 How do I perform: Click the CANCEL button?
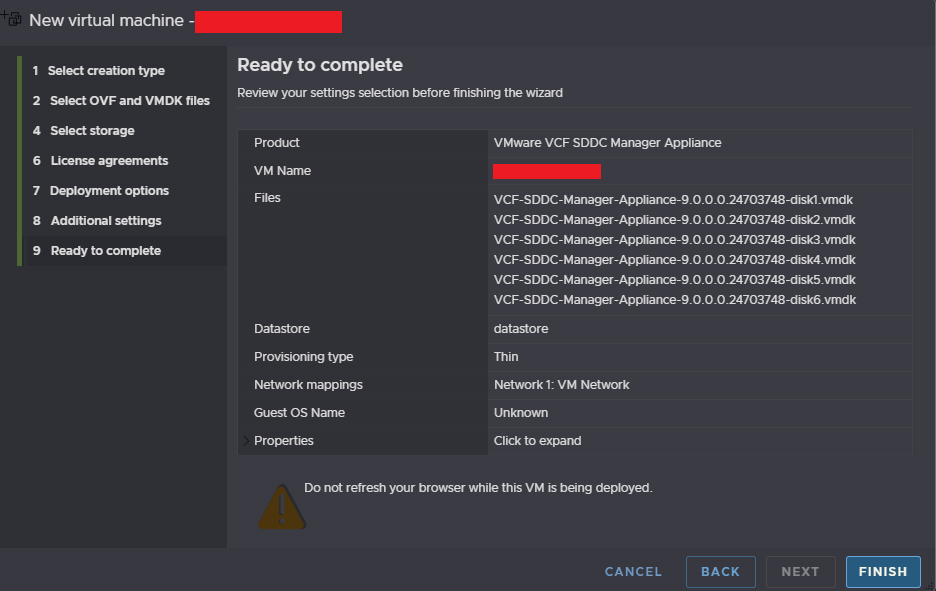point(633,572)
